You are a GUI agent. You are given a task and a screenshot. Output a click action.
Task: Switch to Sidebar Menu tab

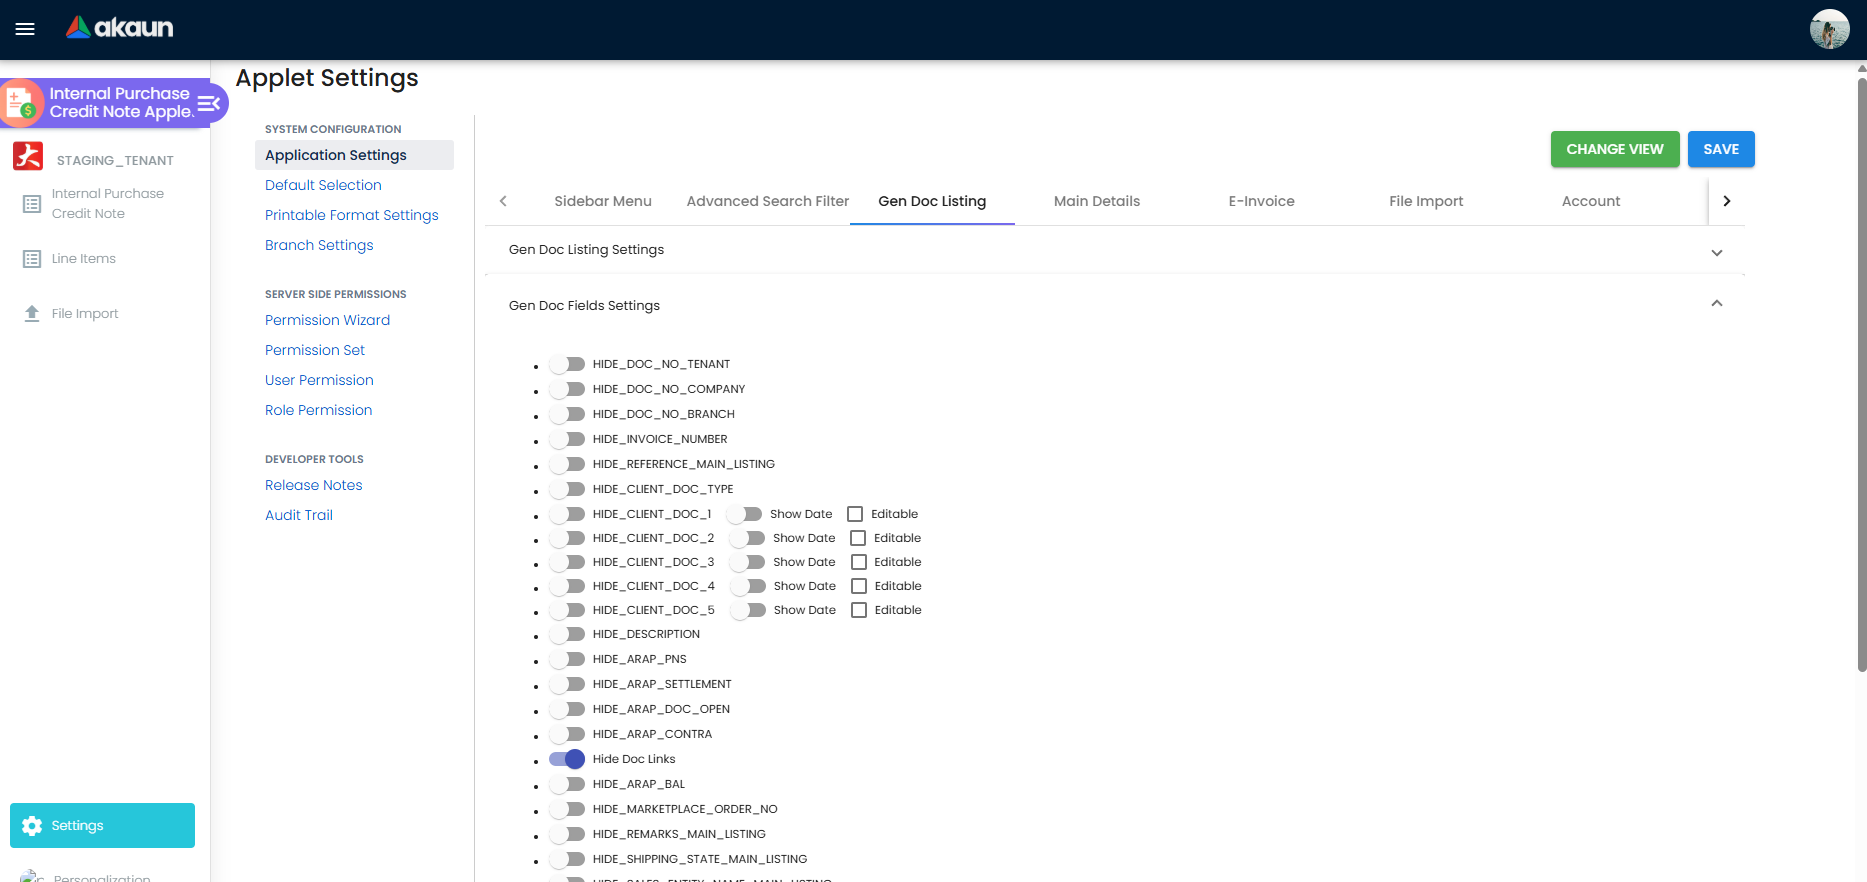tap(603, 201)
